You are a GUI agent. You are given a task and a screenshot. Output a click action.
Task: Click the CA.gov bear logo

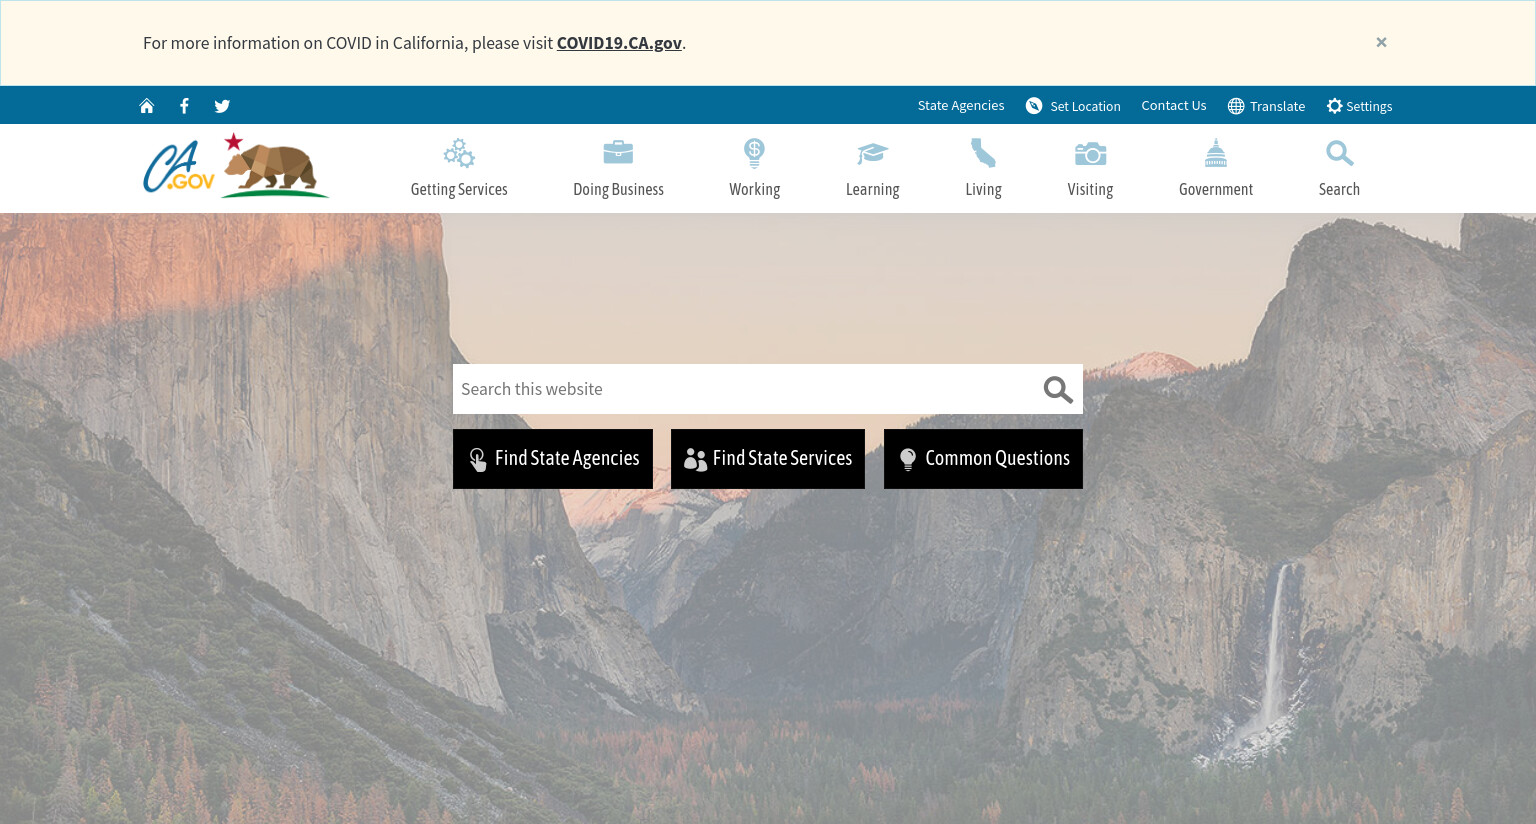pyautogui.click(x=236, y=165)
